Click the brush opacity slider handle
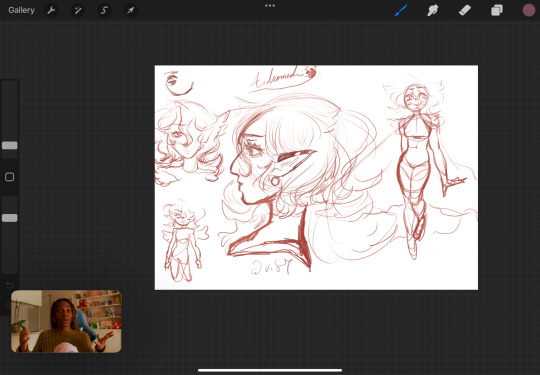The width and height of the screenshot is (540, 375). (10, 218)
